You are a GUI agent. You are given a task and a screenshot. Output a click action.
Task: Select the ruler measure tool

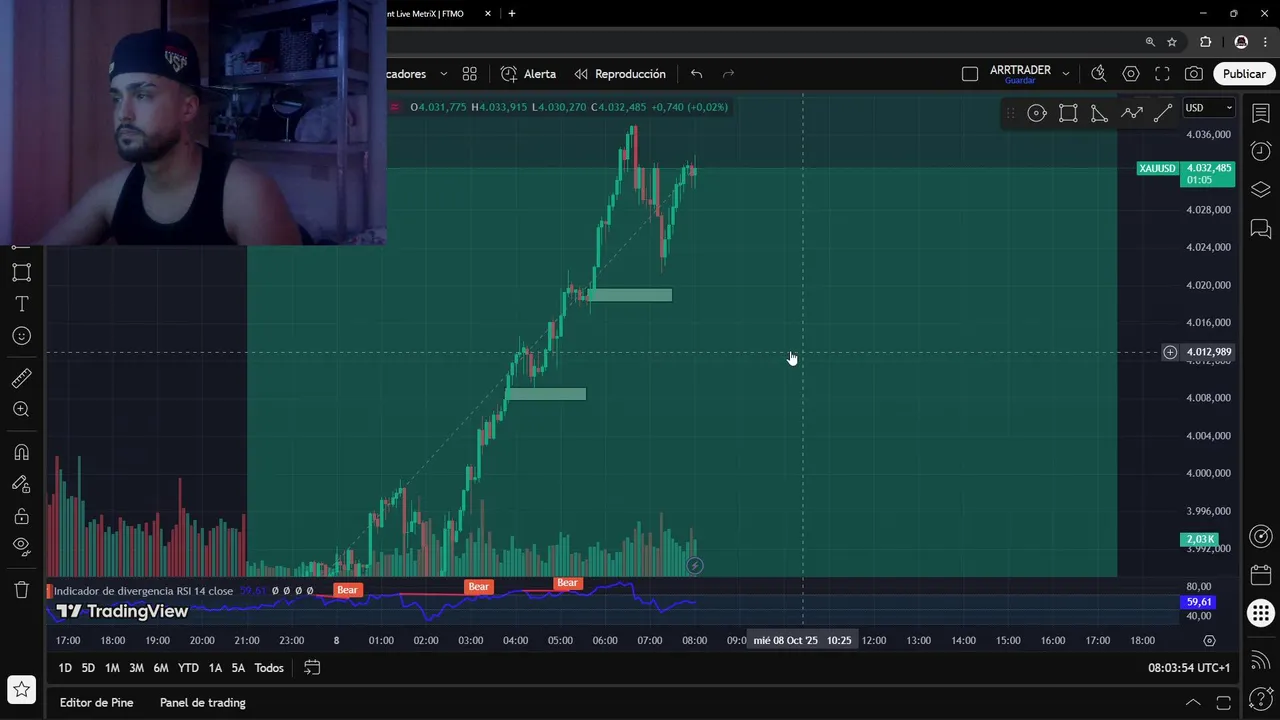[x=21, y=378]
